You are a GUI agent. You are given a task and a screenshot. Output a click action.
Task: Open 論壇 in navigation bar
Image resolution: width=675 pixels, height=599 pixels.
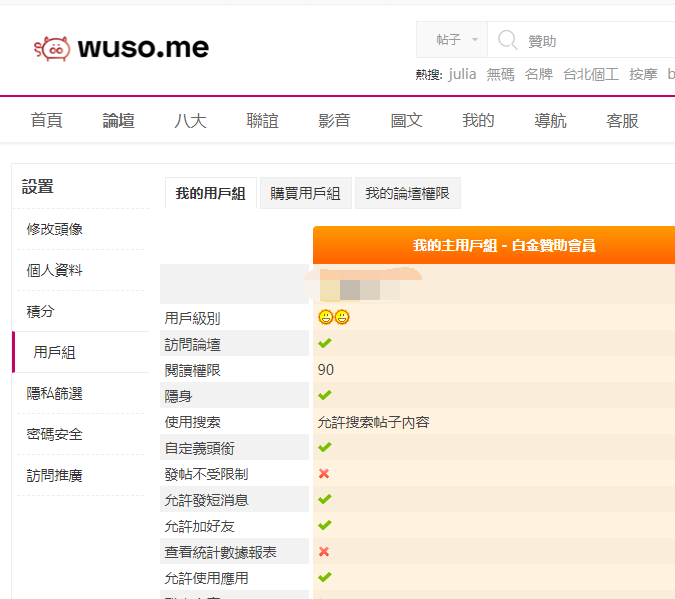(x=118, y=120)
